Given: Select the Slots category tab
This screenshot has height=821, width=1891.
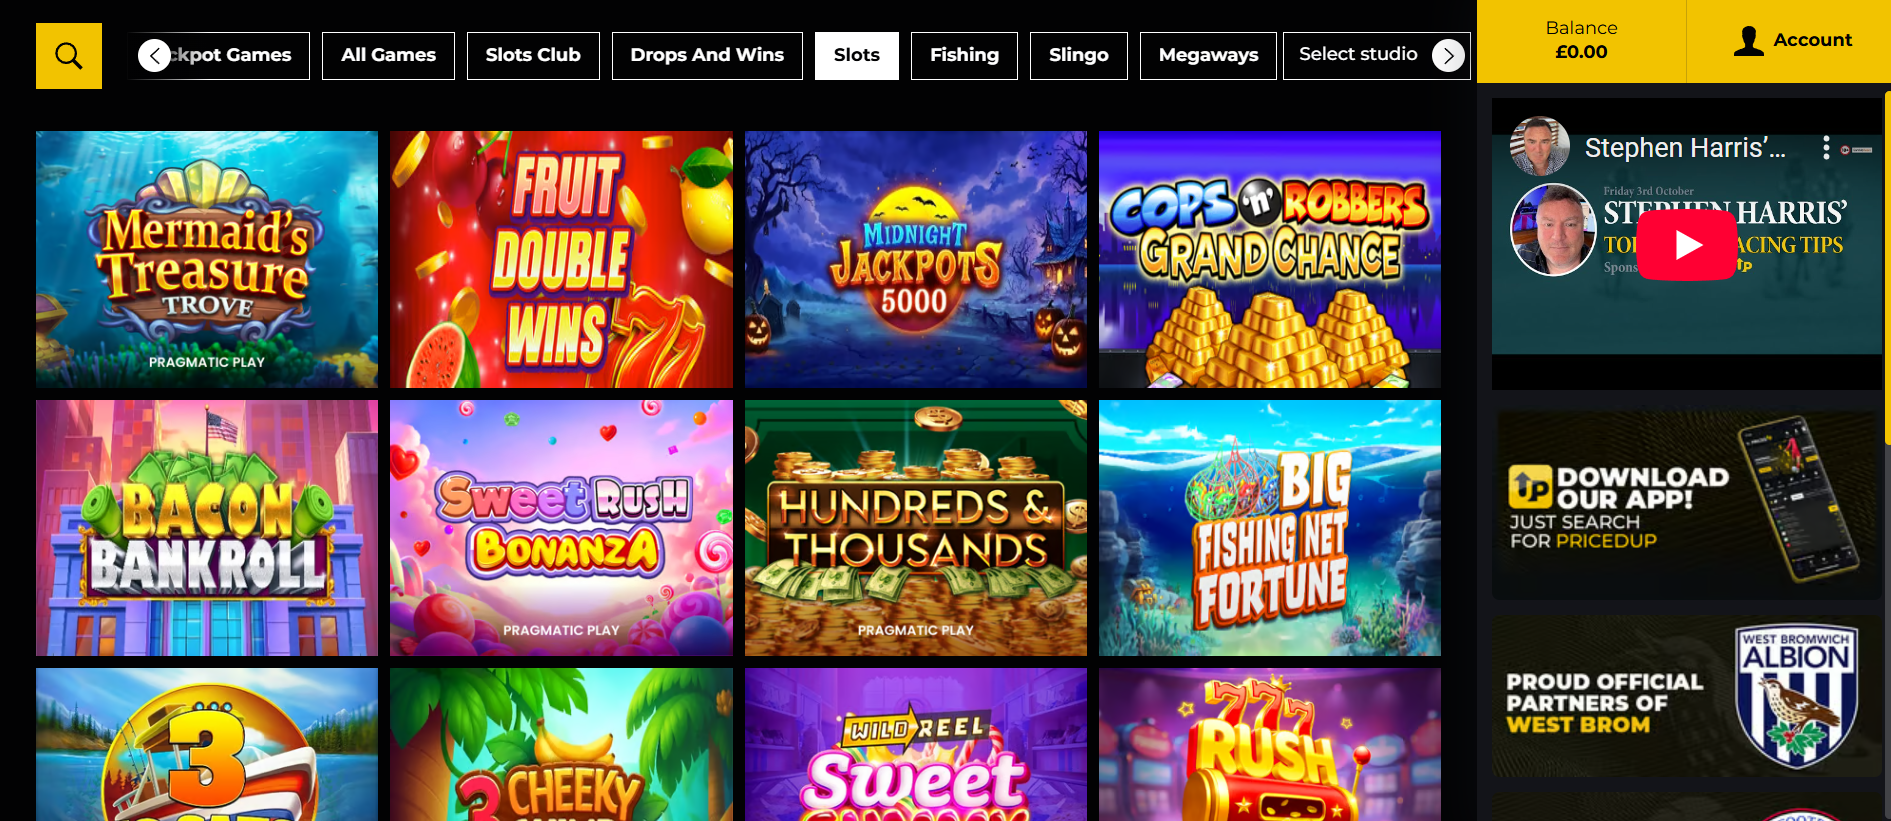Looking at the screenshot, I should [x=857, y=55].
